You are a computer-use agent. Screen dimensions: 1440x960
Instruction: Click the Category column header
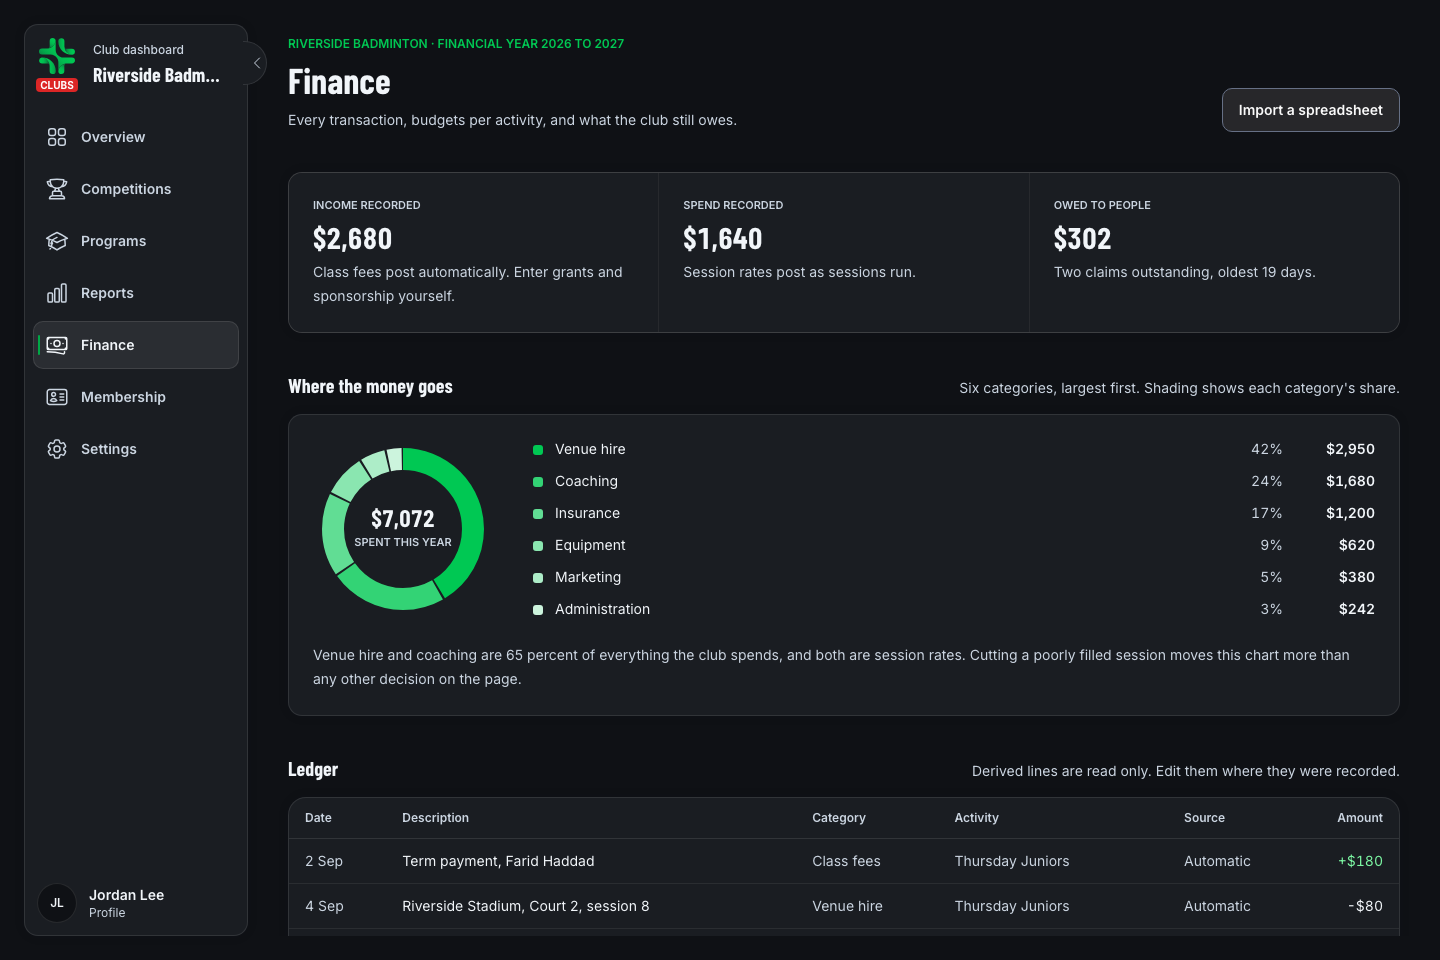pos(839,818)
